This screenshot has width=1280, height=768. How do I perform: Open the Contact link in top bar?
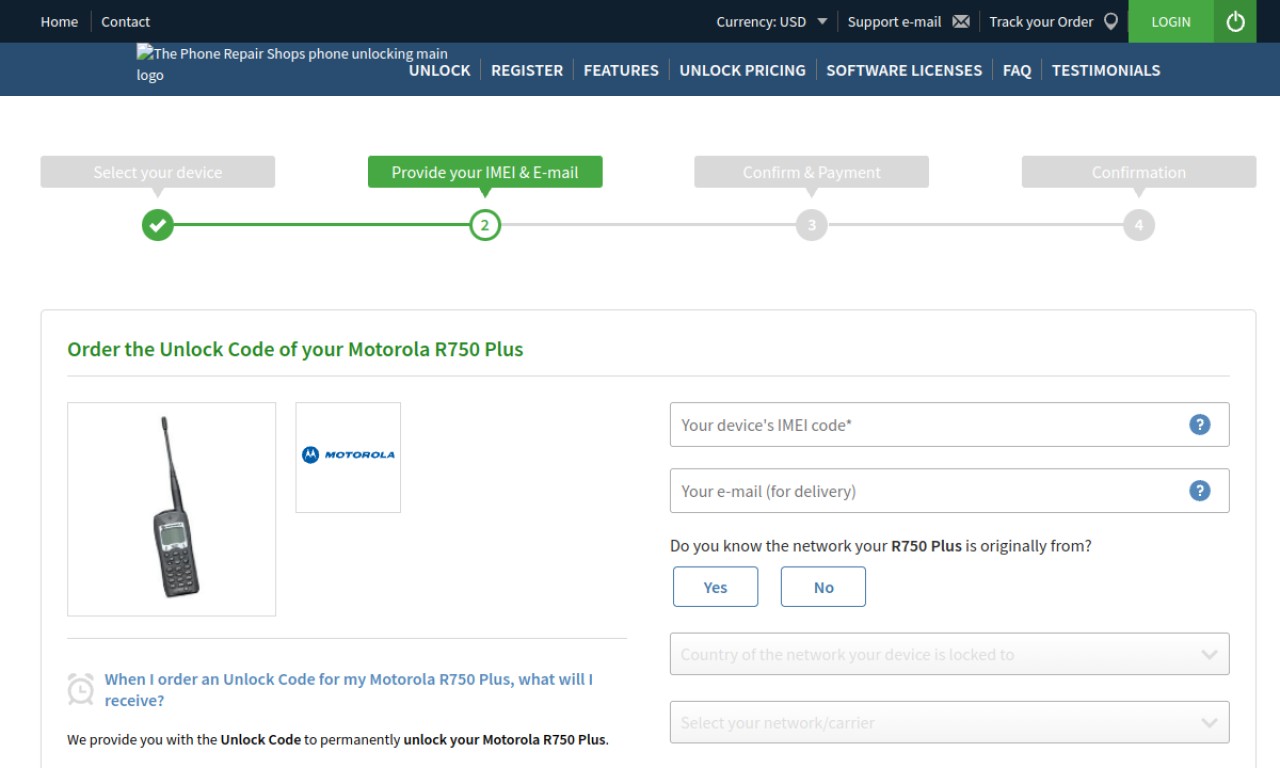pyautogui.click(x=125, y=21)
